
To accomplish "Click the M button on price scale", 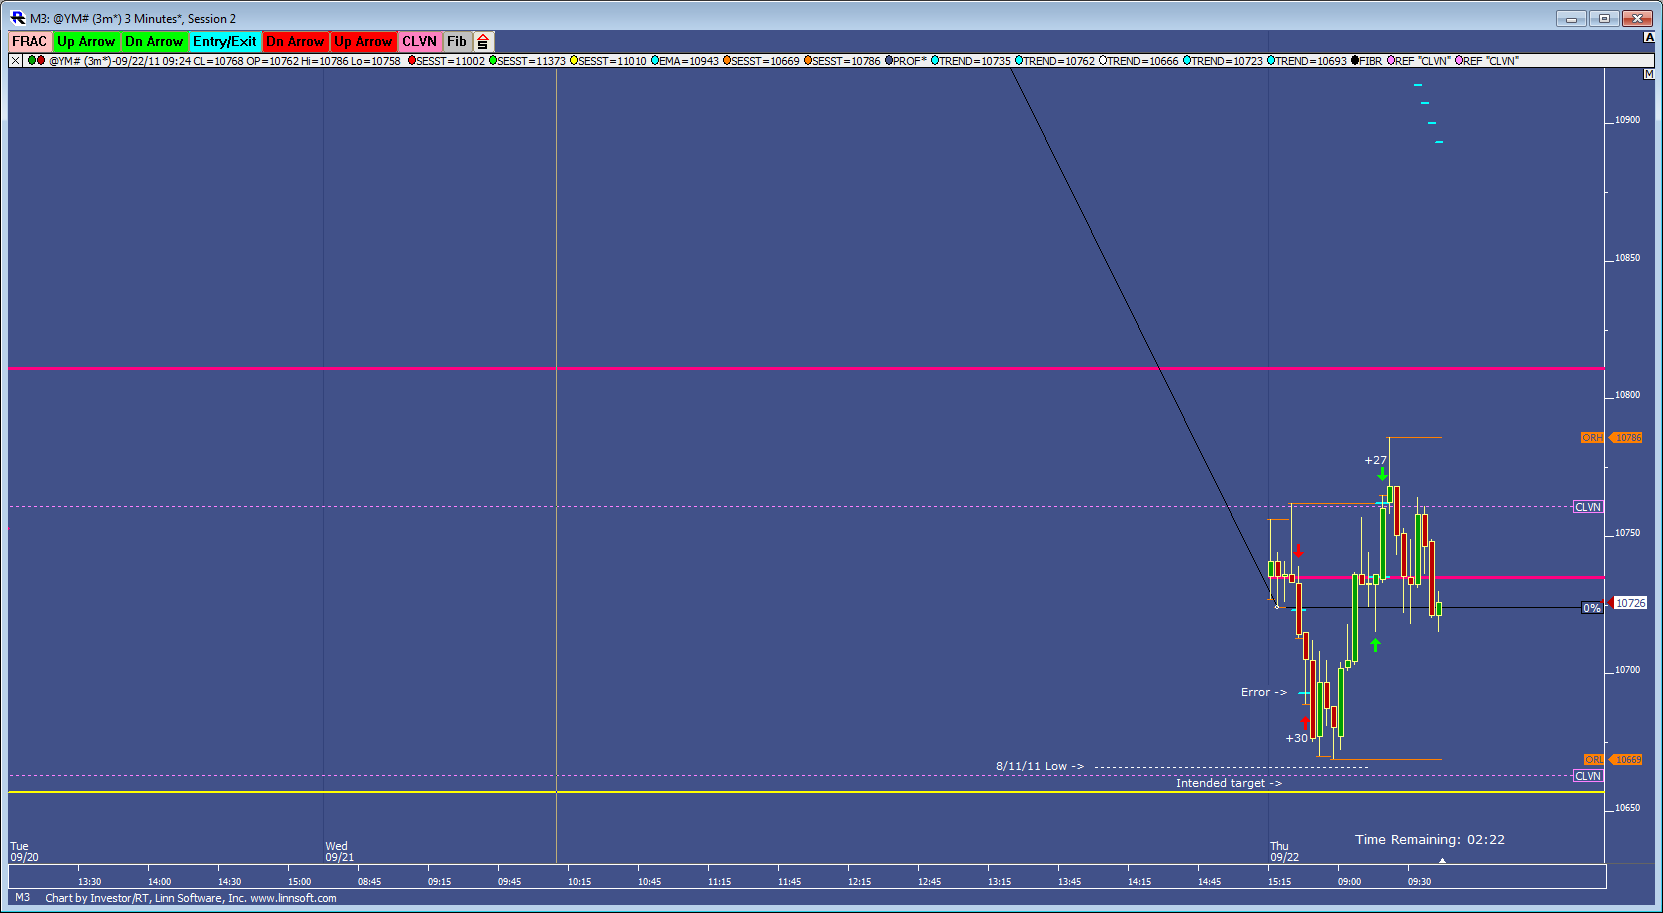I will 1649,75.
